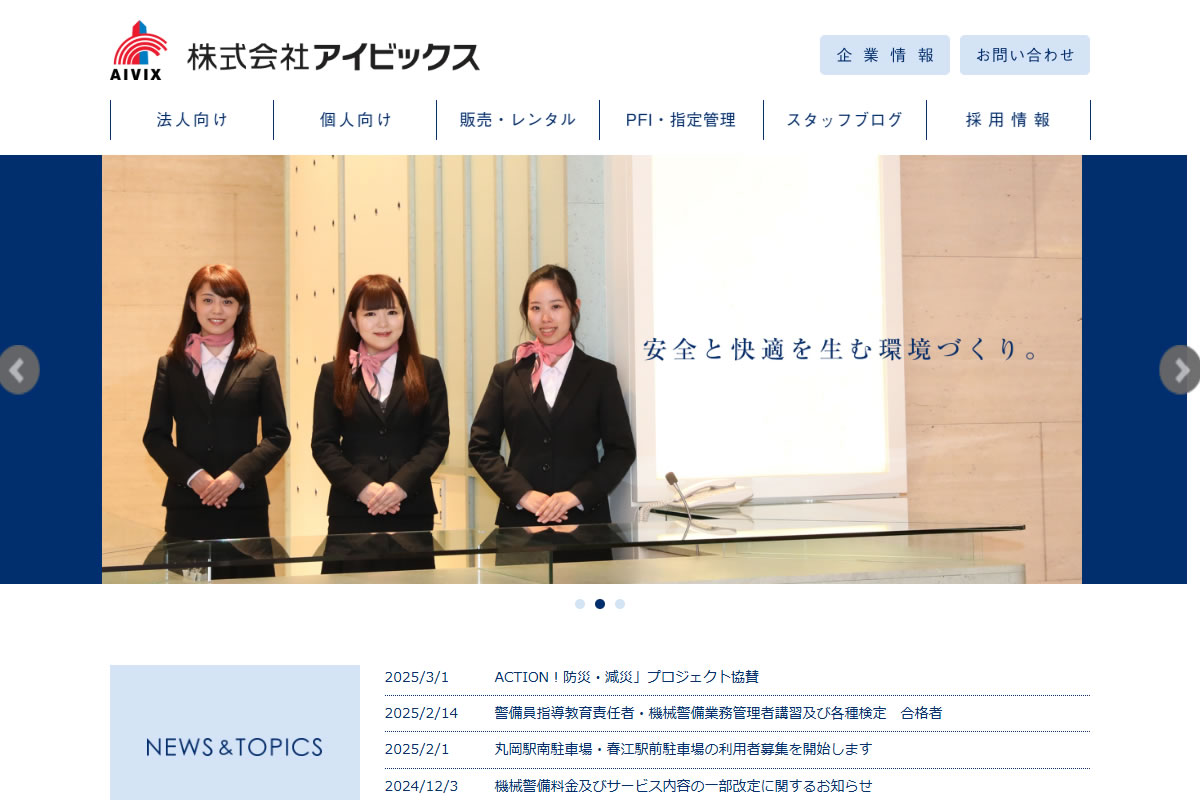Image resolution: width=1200 pixels, height=800 pixels.
Task: Advance carousel with right arrow
Action: point(1181,370)
